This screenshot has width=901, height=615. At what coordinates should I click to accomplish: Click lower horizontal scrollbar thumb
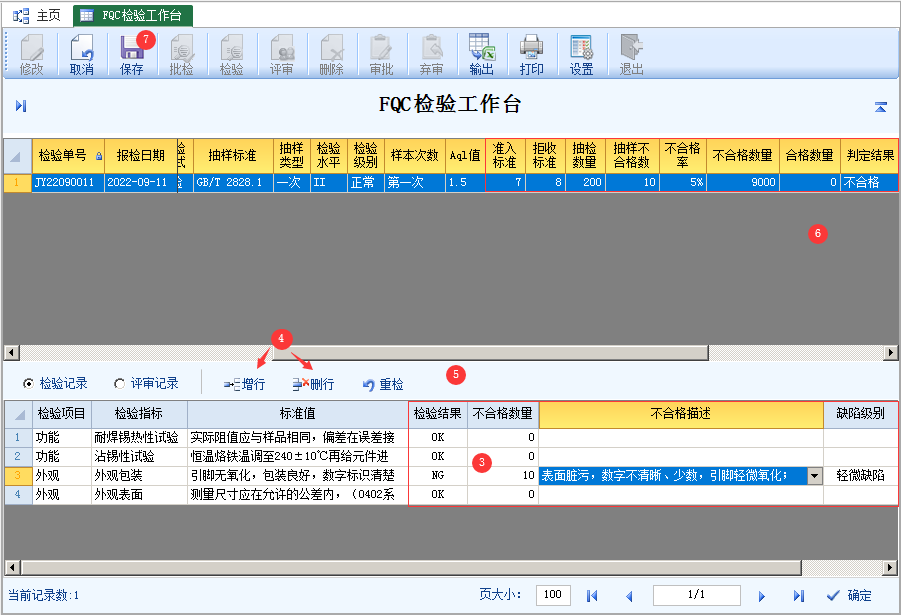tap(411, 568)
